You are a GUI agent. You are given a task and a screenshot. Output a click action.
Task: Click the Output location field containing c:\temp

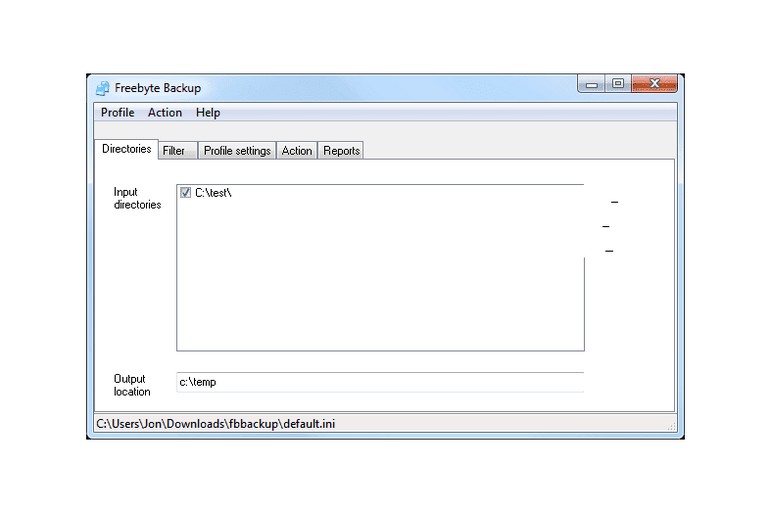[380, 382]
